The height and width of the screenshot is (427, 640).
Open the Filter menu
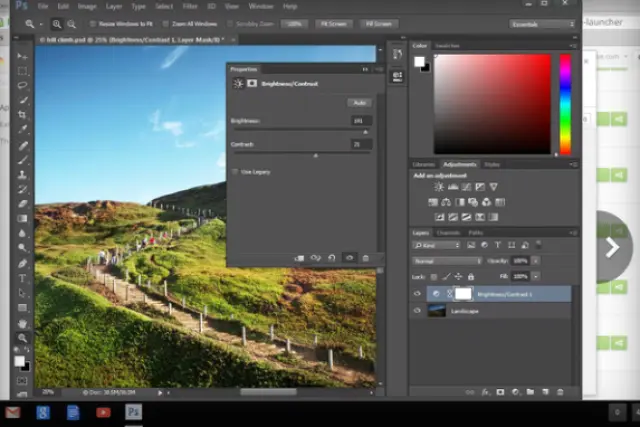click(x=190, y=6)
